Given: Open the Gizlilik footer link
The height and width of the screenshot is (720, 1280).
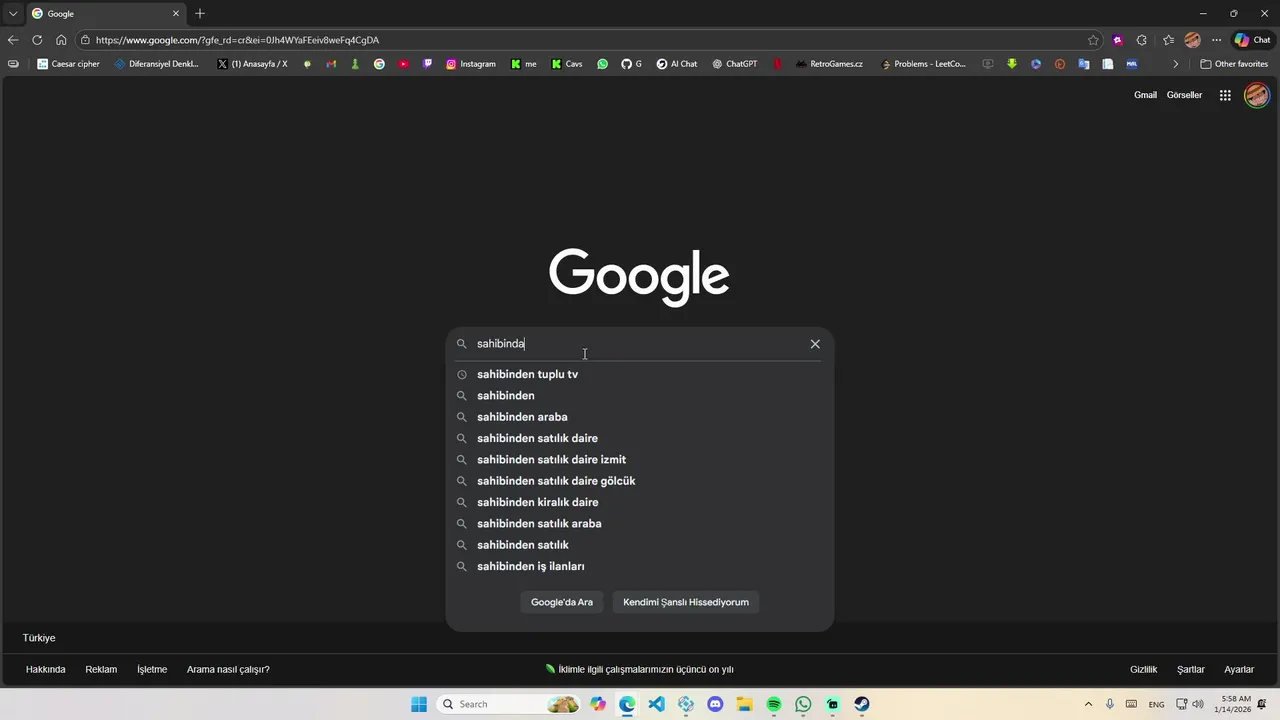Looking at the screenshot, I should click(1143, 670).
